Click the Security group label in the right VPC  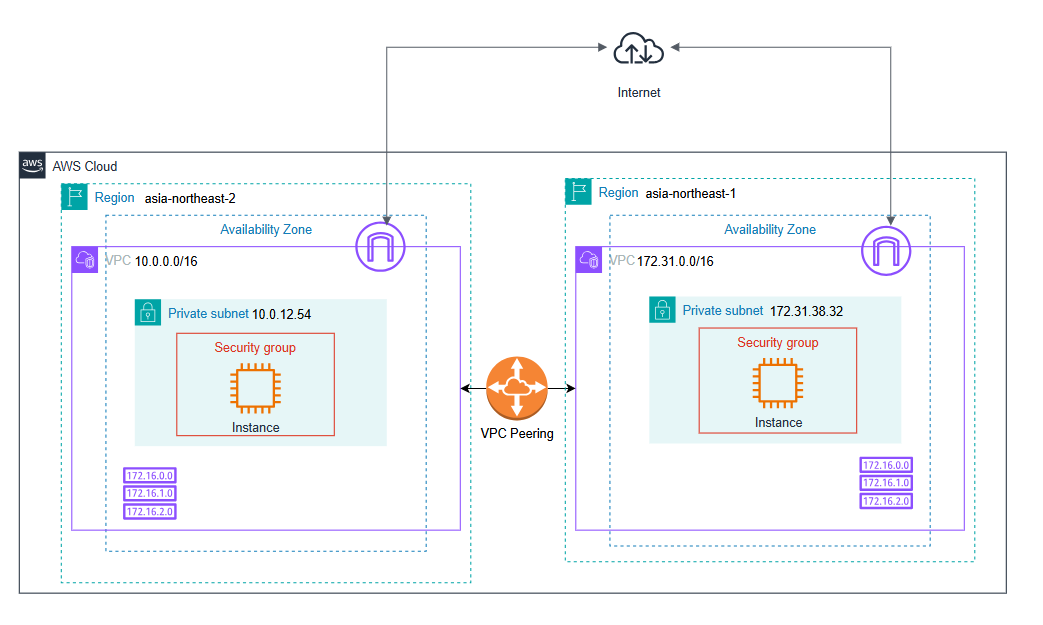point(777,342)
